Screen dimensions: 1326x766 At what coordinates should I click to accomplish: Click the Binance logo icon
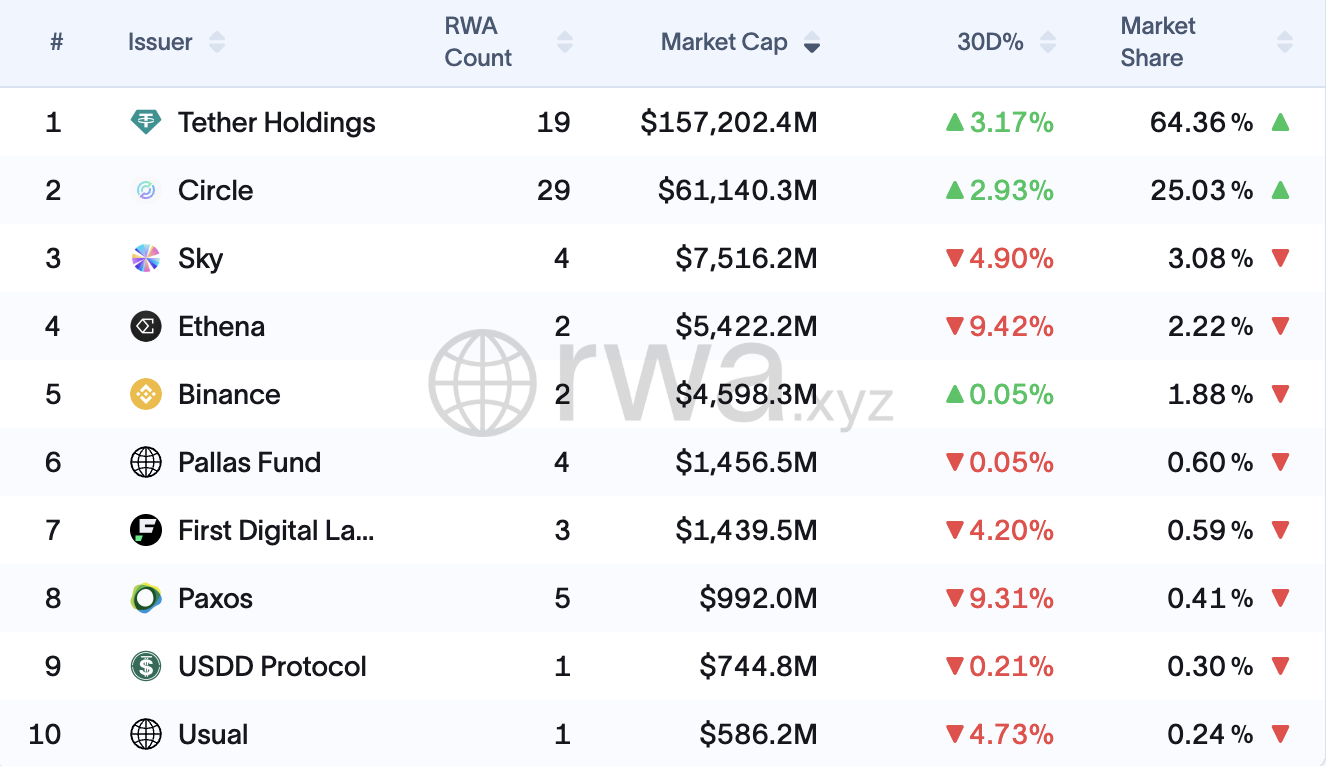(x=146, y=394)
